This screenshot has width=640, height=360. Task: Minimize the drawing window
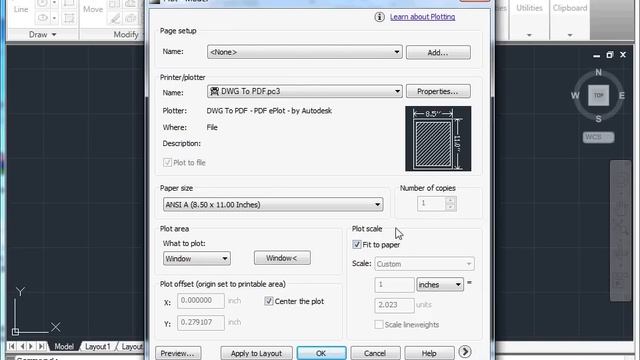pyautogui.click(x=596, y=55)
